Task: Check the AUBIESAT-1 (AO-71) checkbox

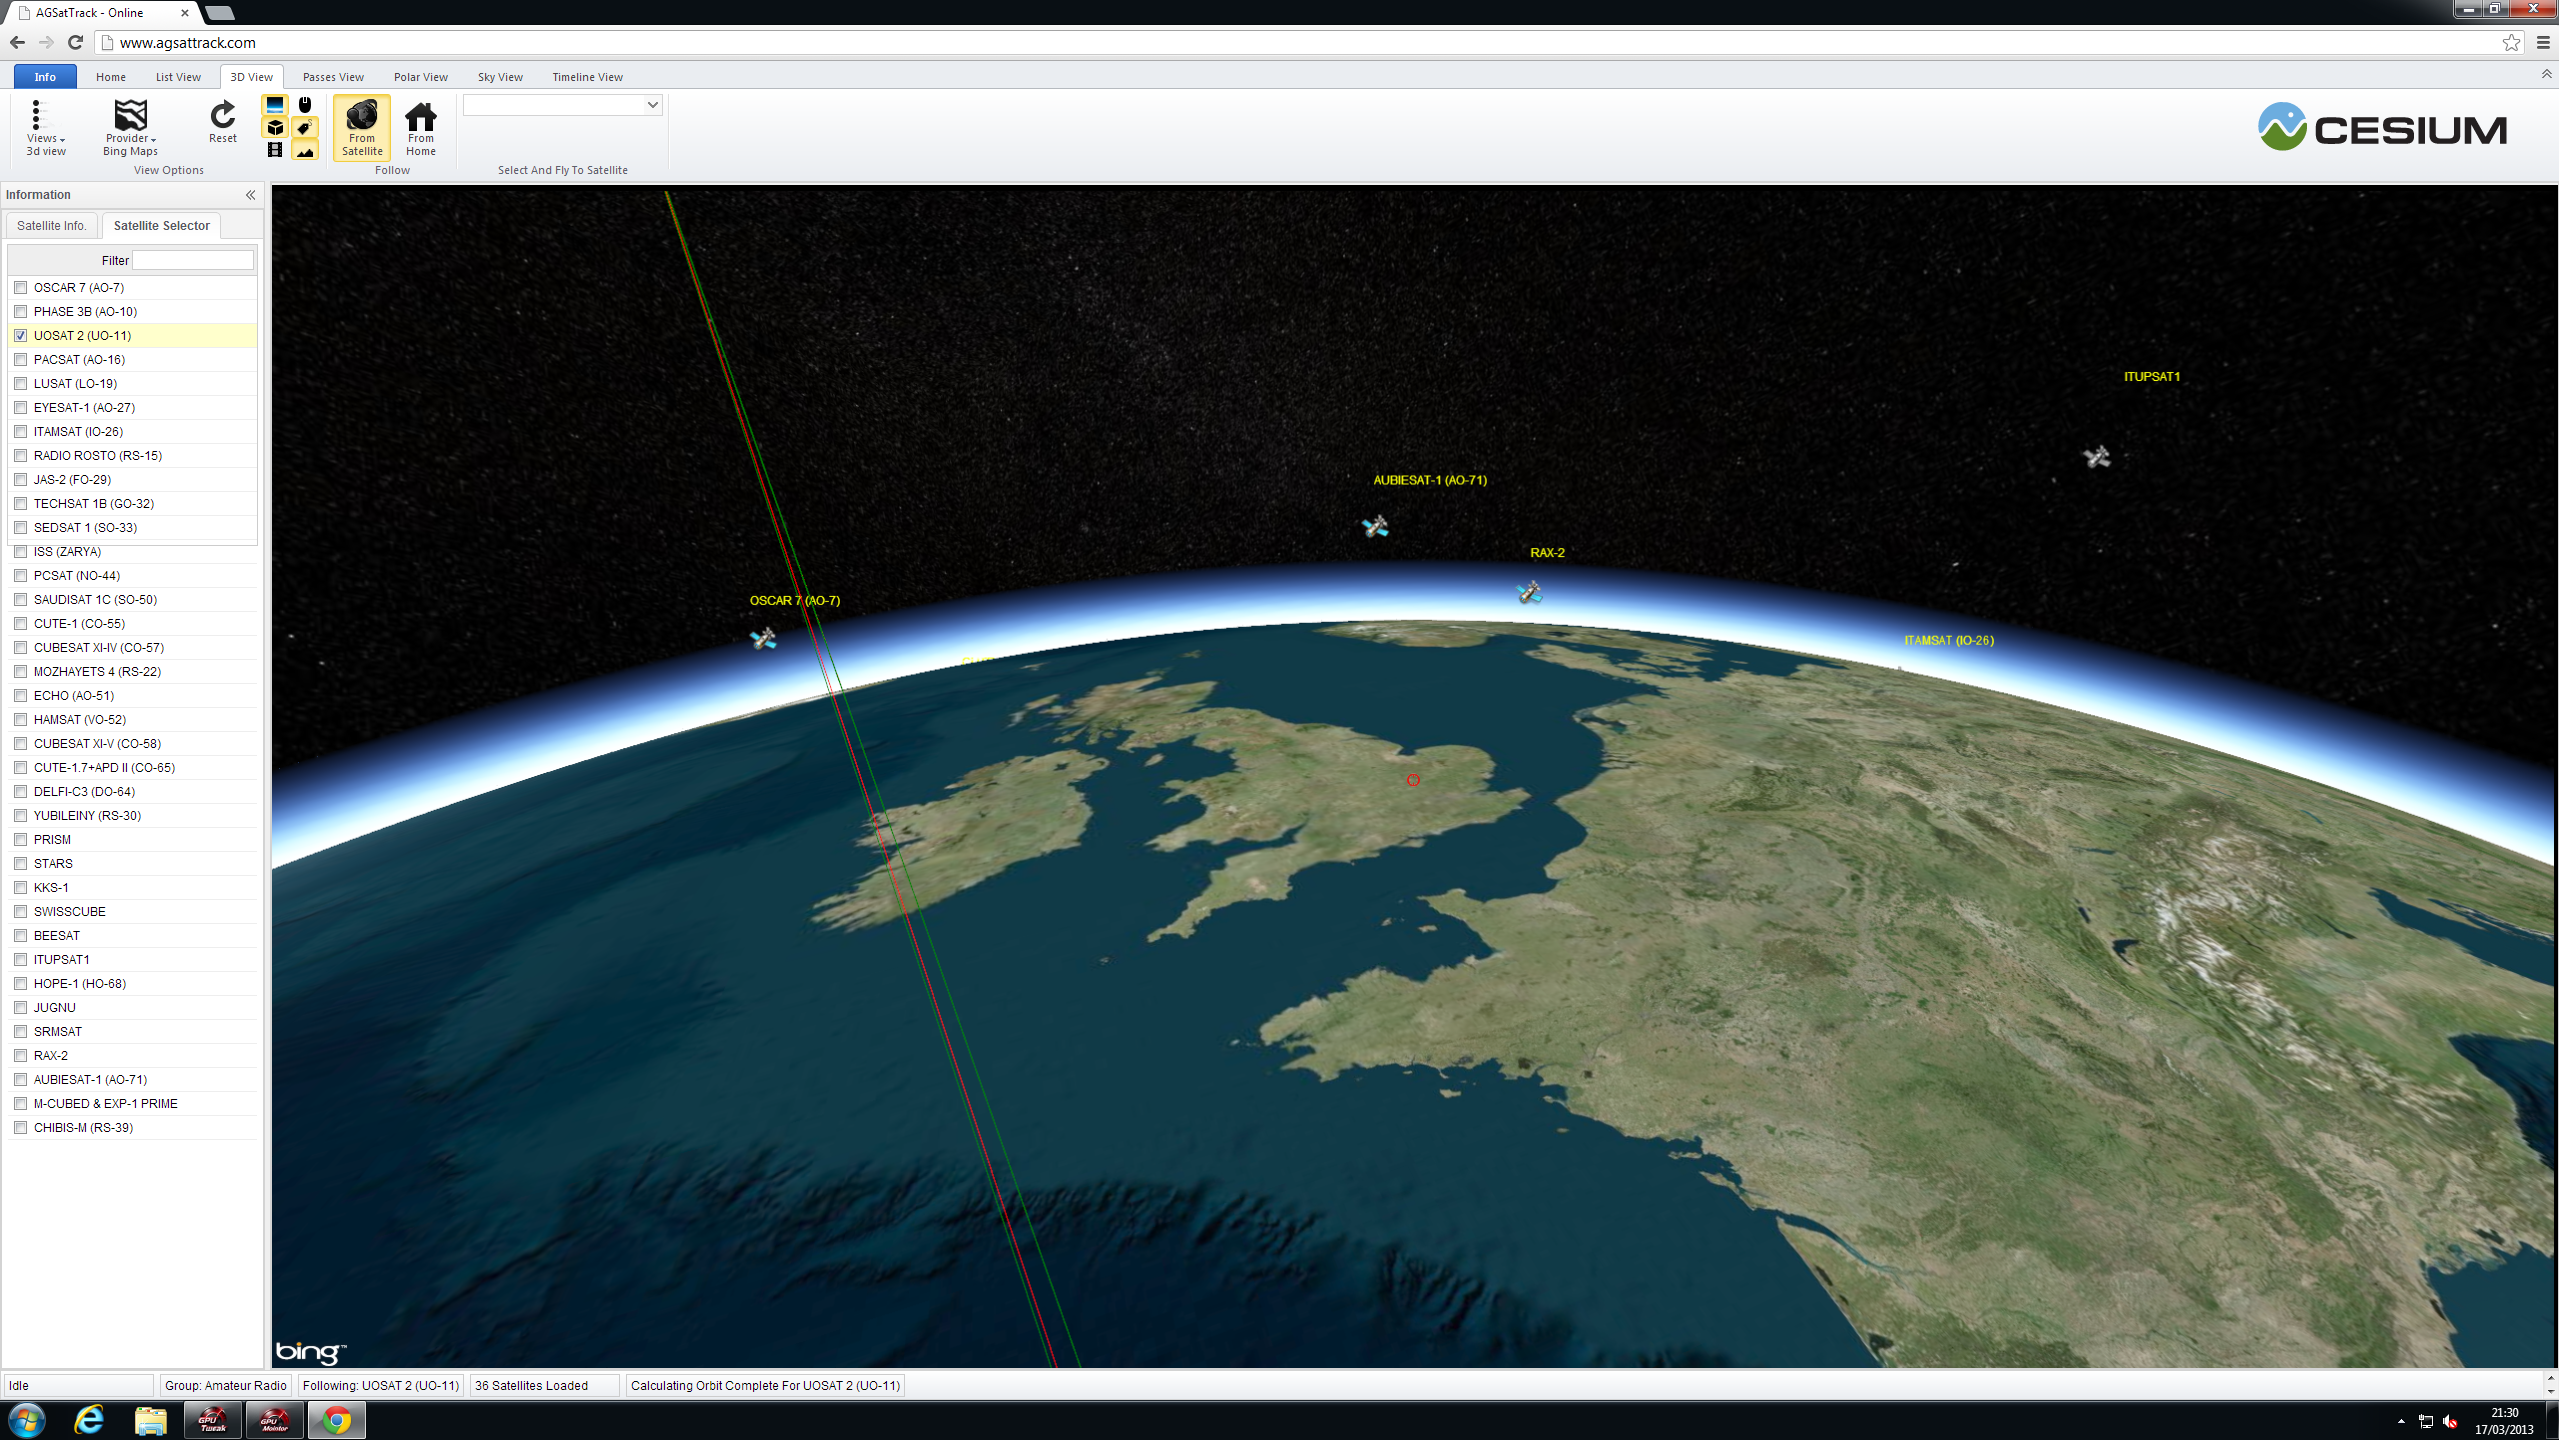Action: 20,1079
